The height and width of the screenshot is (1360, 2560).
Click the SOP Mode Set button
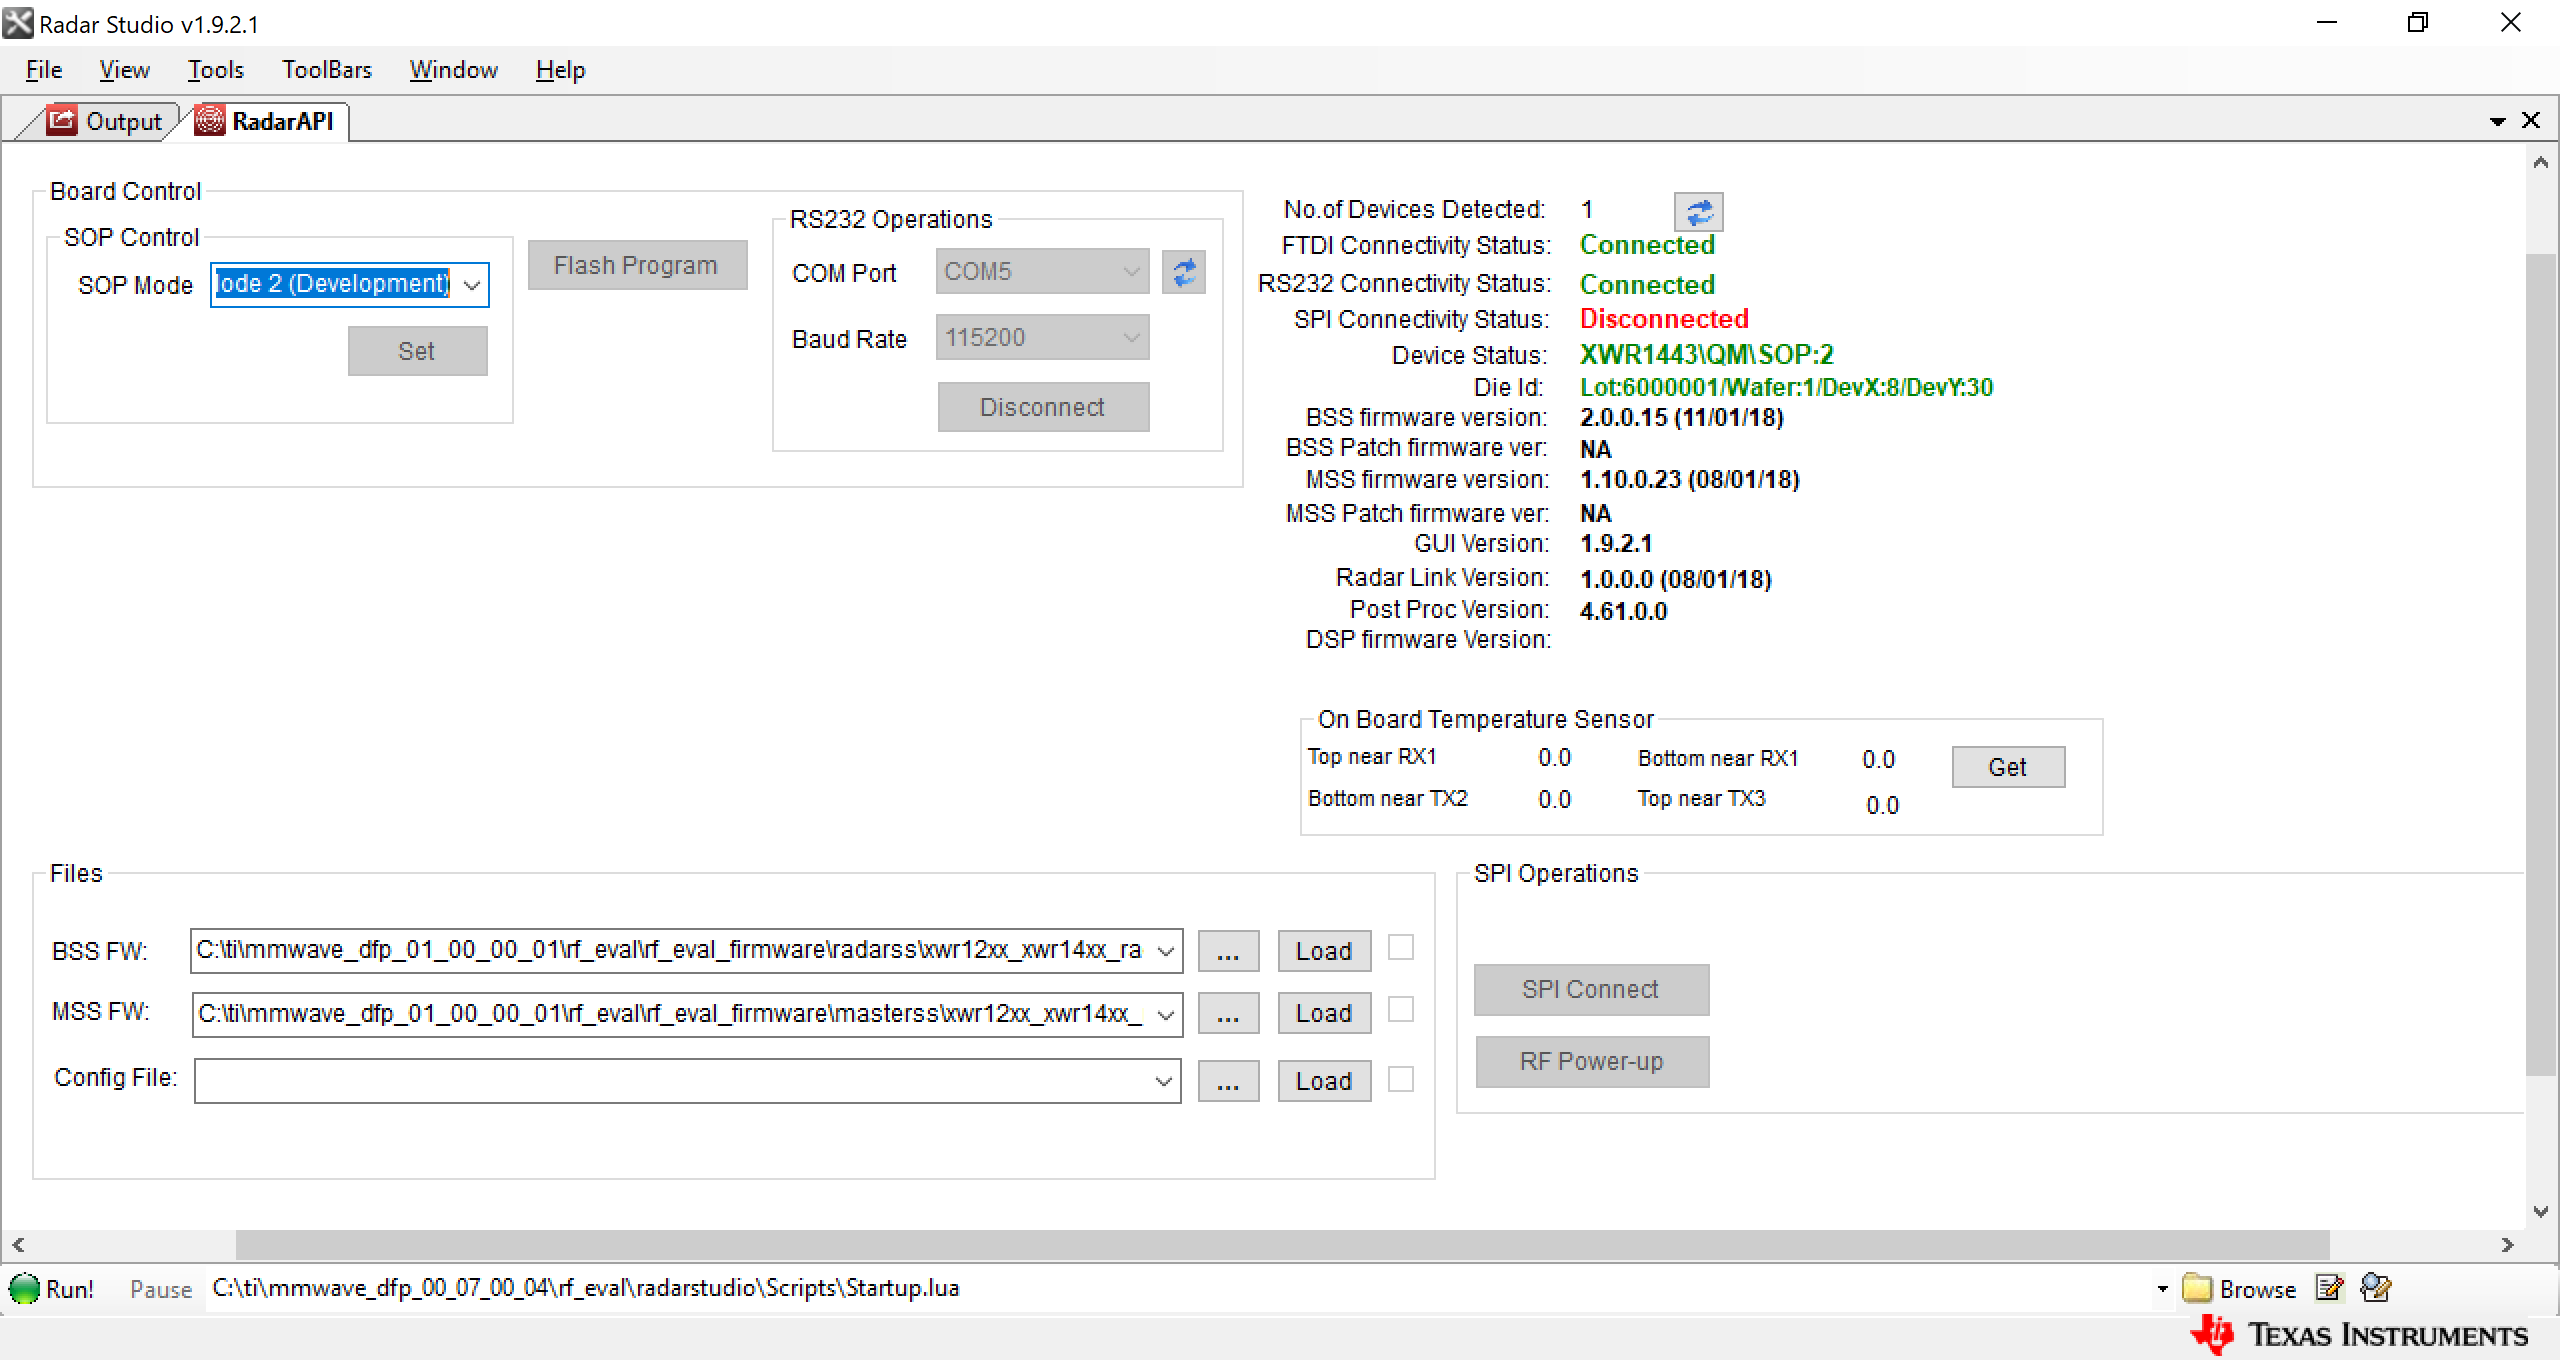418,351
